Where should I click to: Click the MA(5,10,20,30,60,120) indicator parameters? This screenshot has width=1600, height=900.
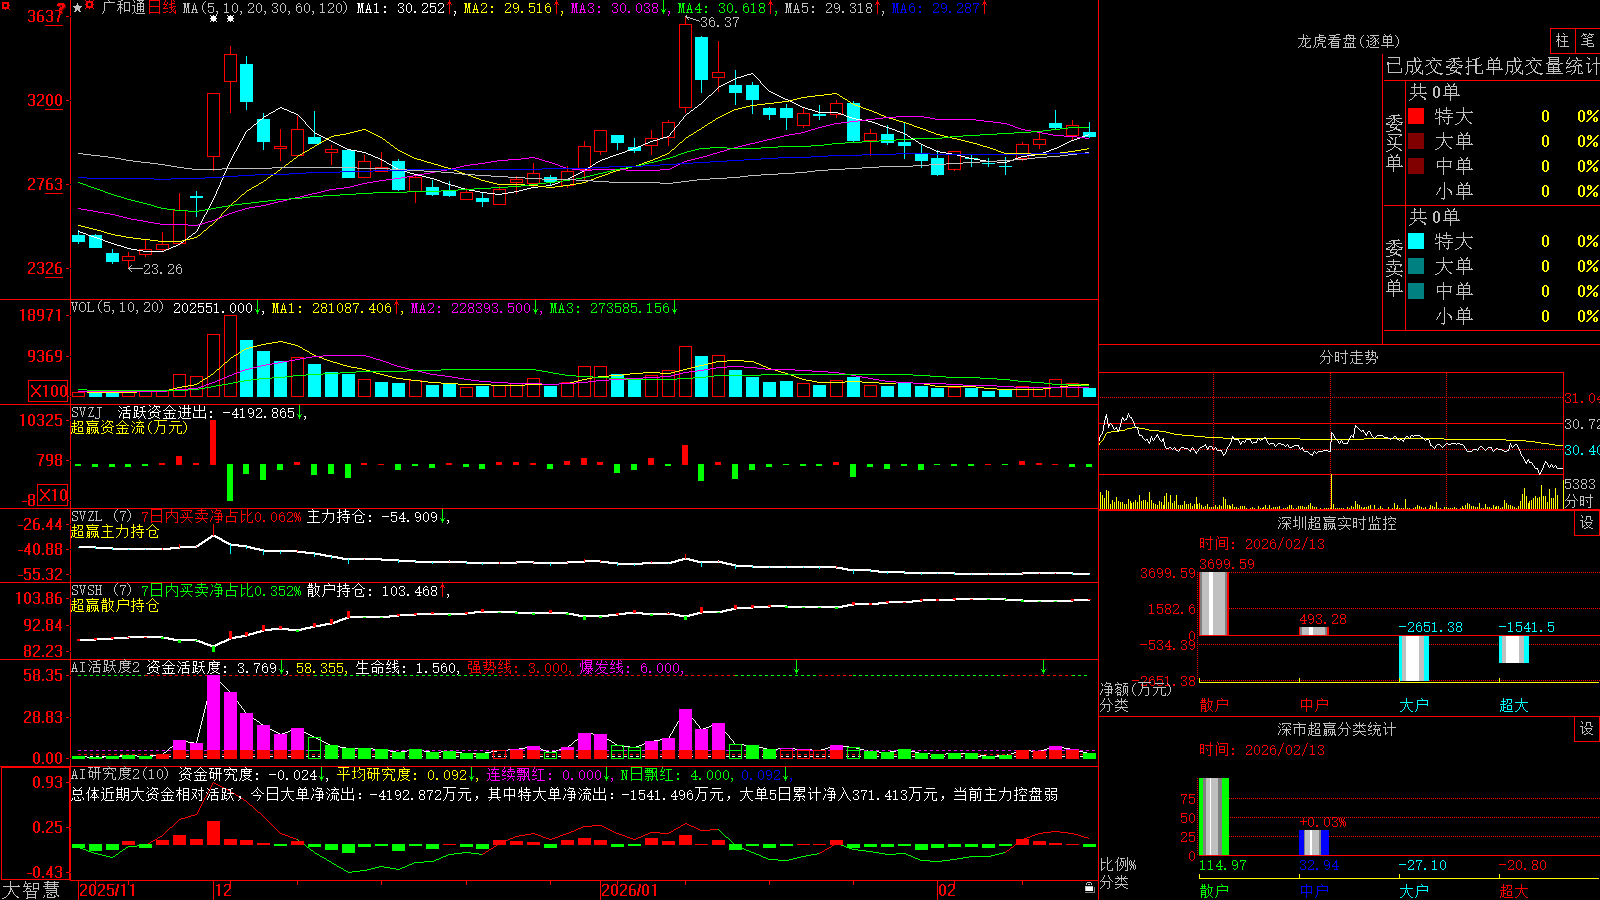[x=264, y=8]
